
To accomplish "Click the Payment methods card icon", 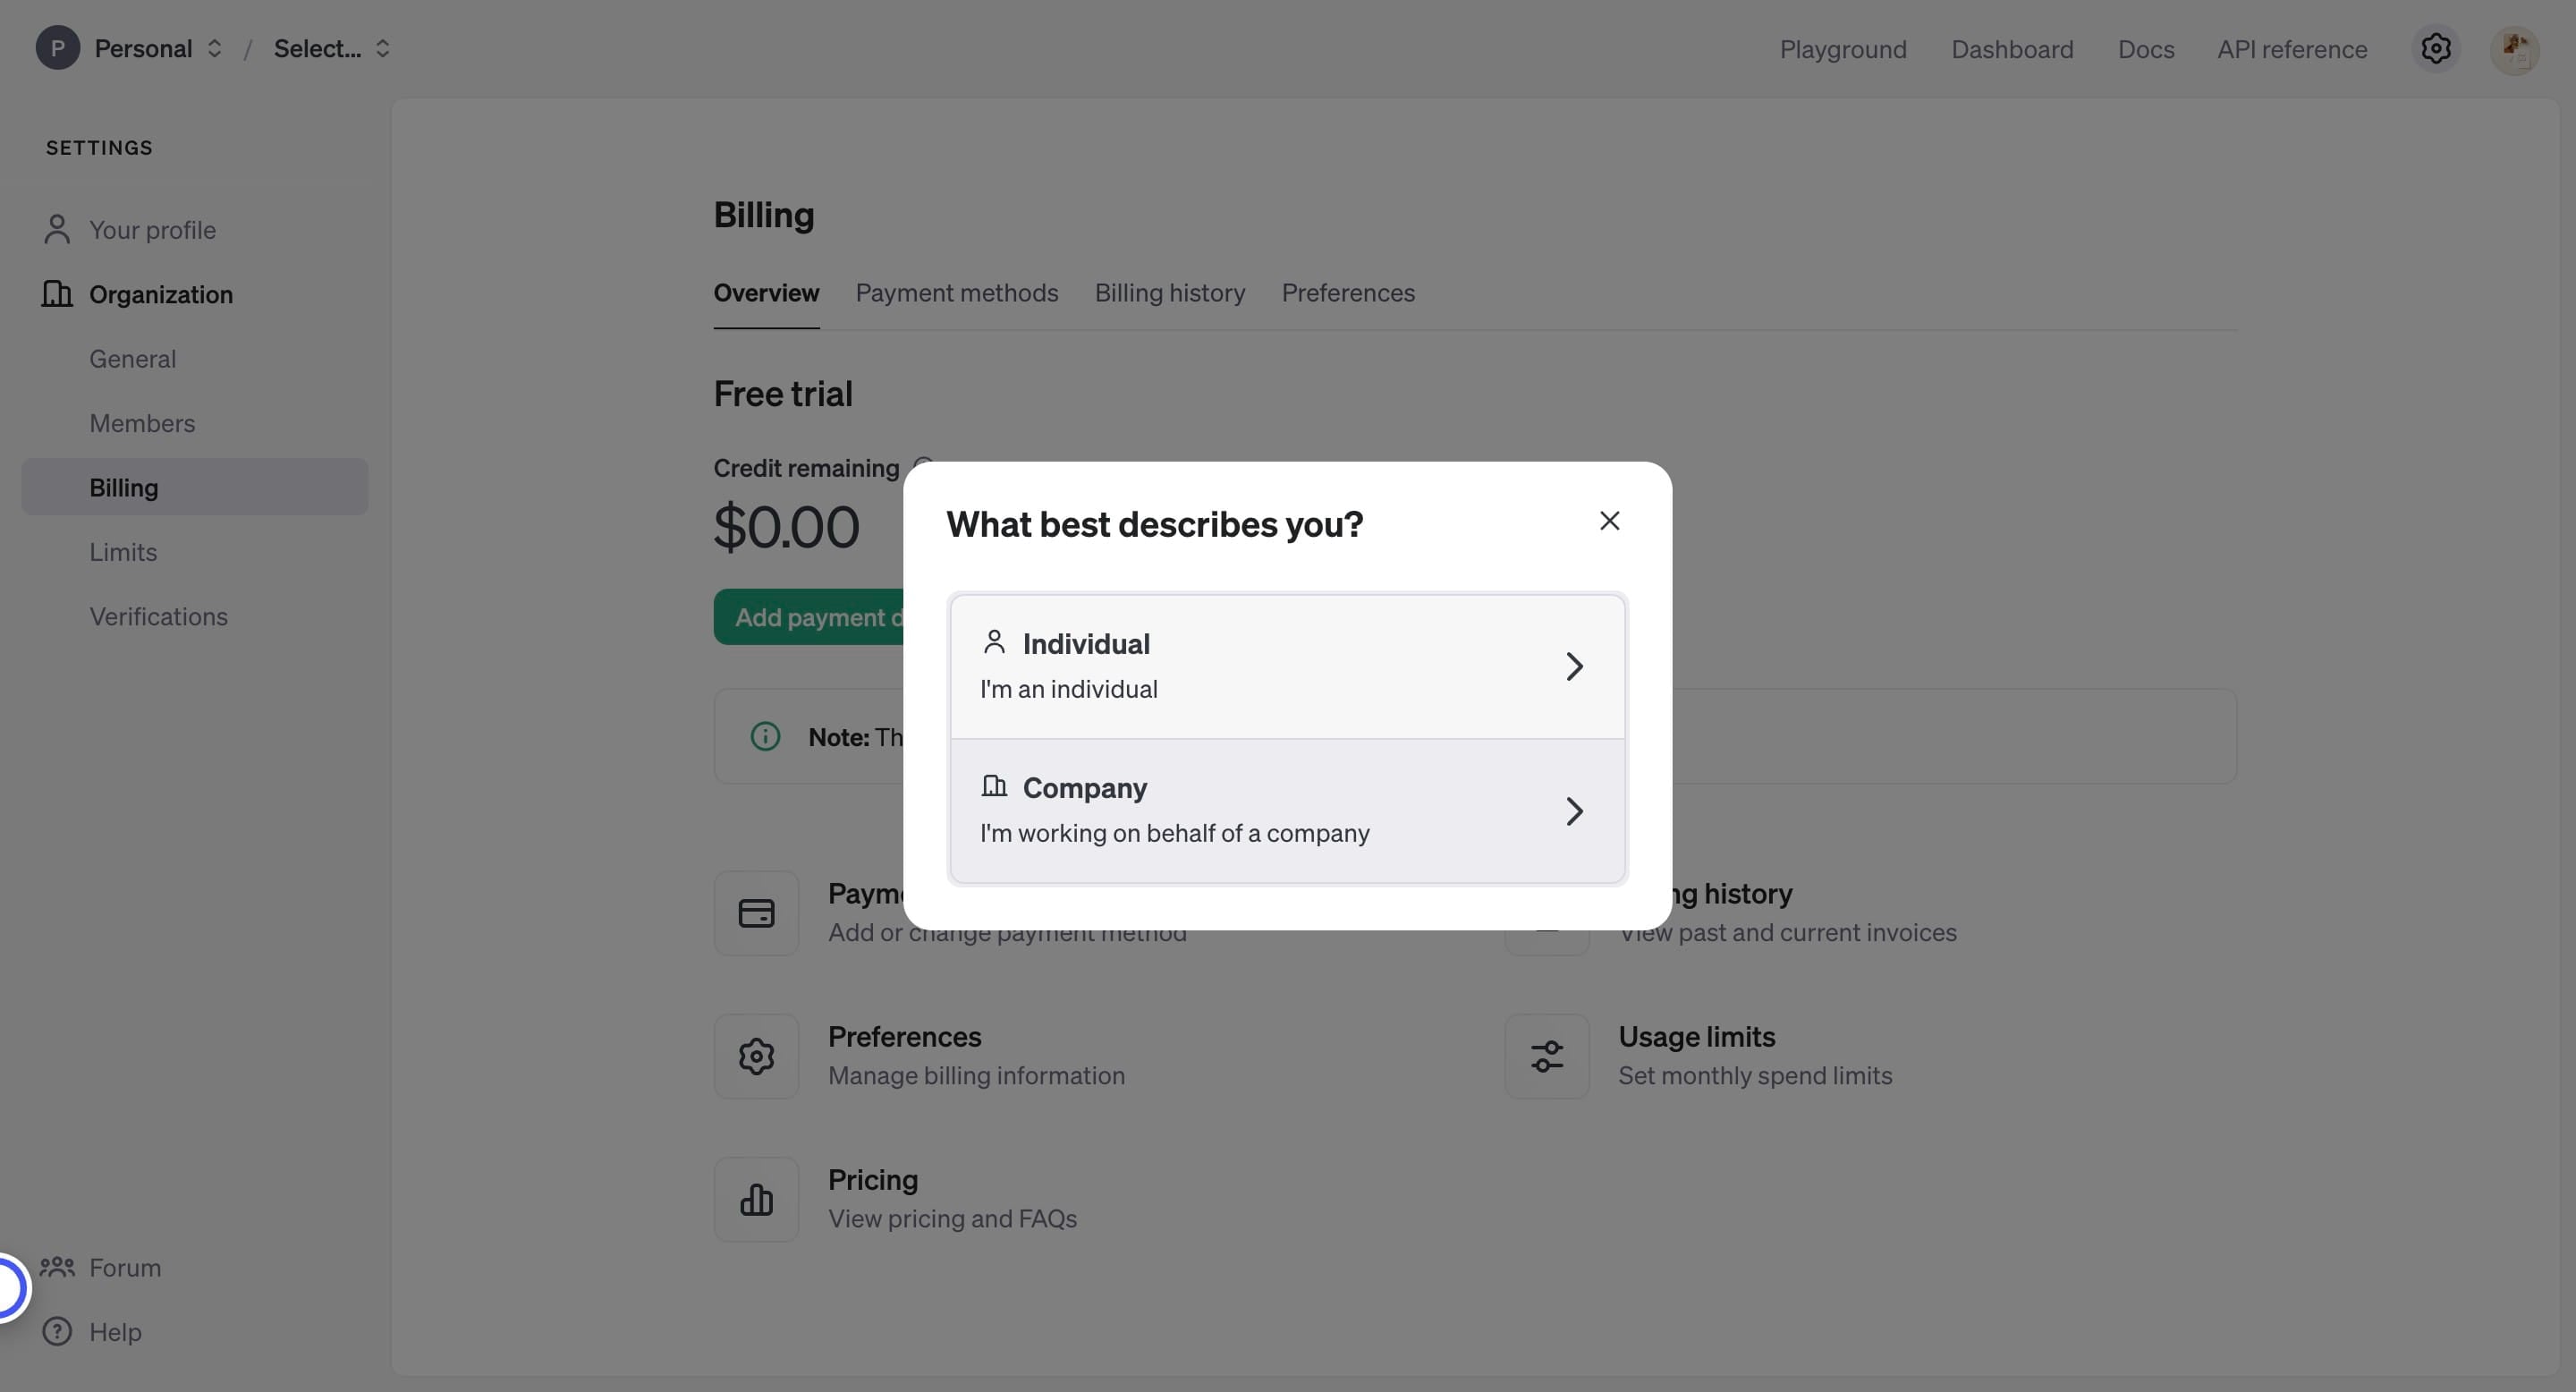I will [756, 913].
